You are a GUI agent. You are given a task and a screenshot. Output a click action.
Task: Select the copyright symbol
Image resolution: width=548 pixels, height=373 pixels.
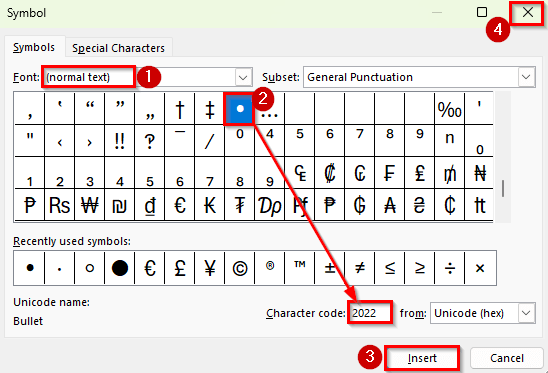(239, 268)
